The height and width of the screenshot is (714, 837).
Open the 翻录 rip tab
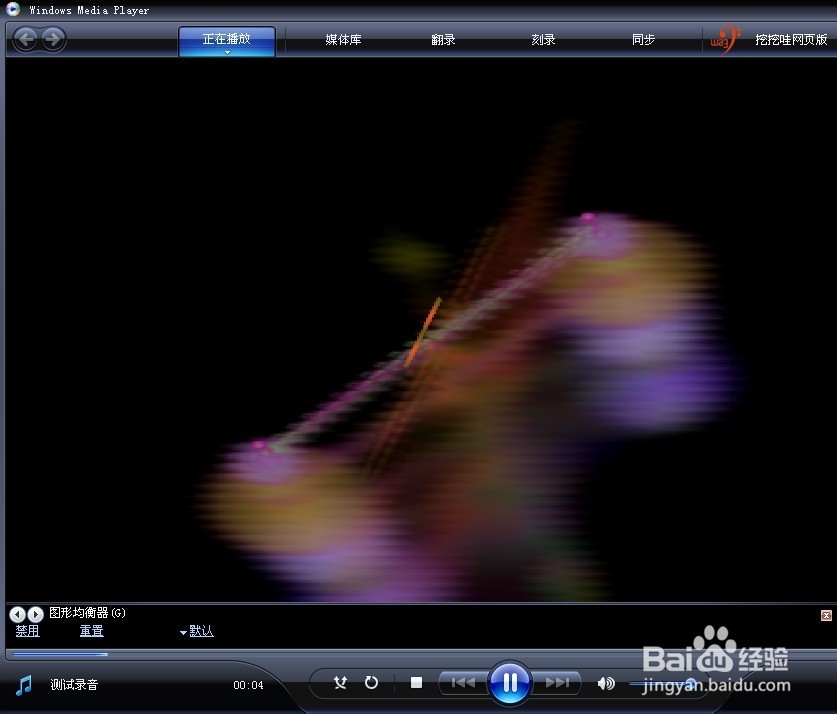(443, 39)
